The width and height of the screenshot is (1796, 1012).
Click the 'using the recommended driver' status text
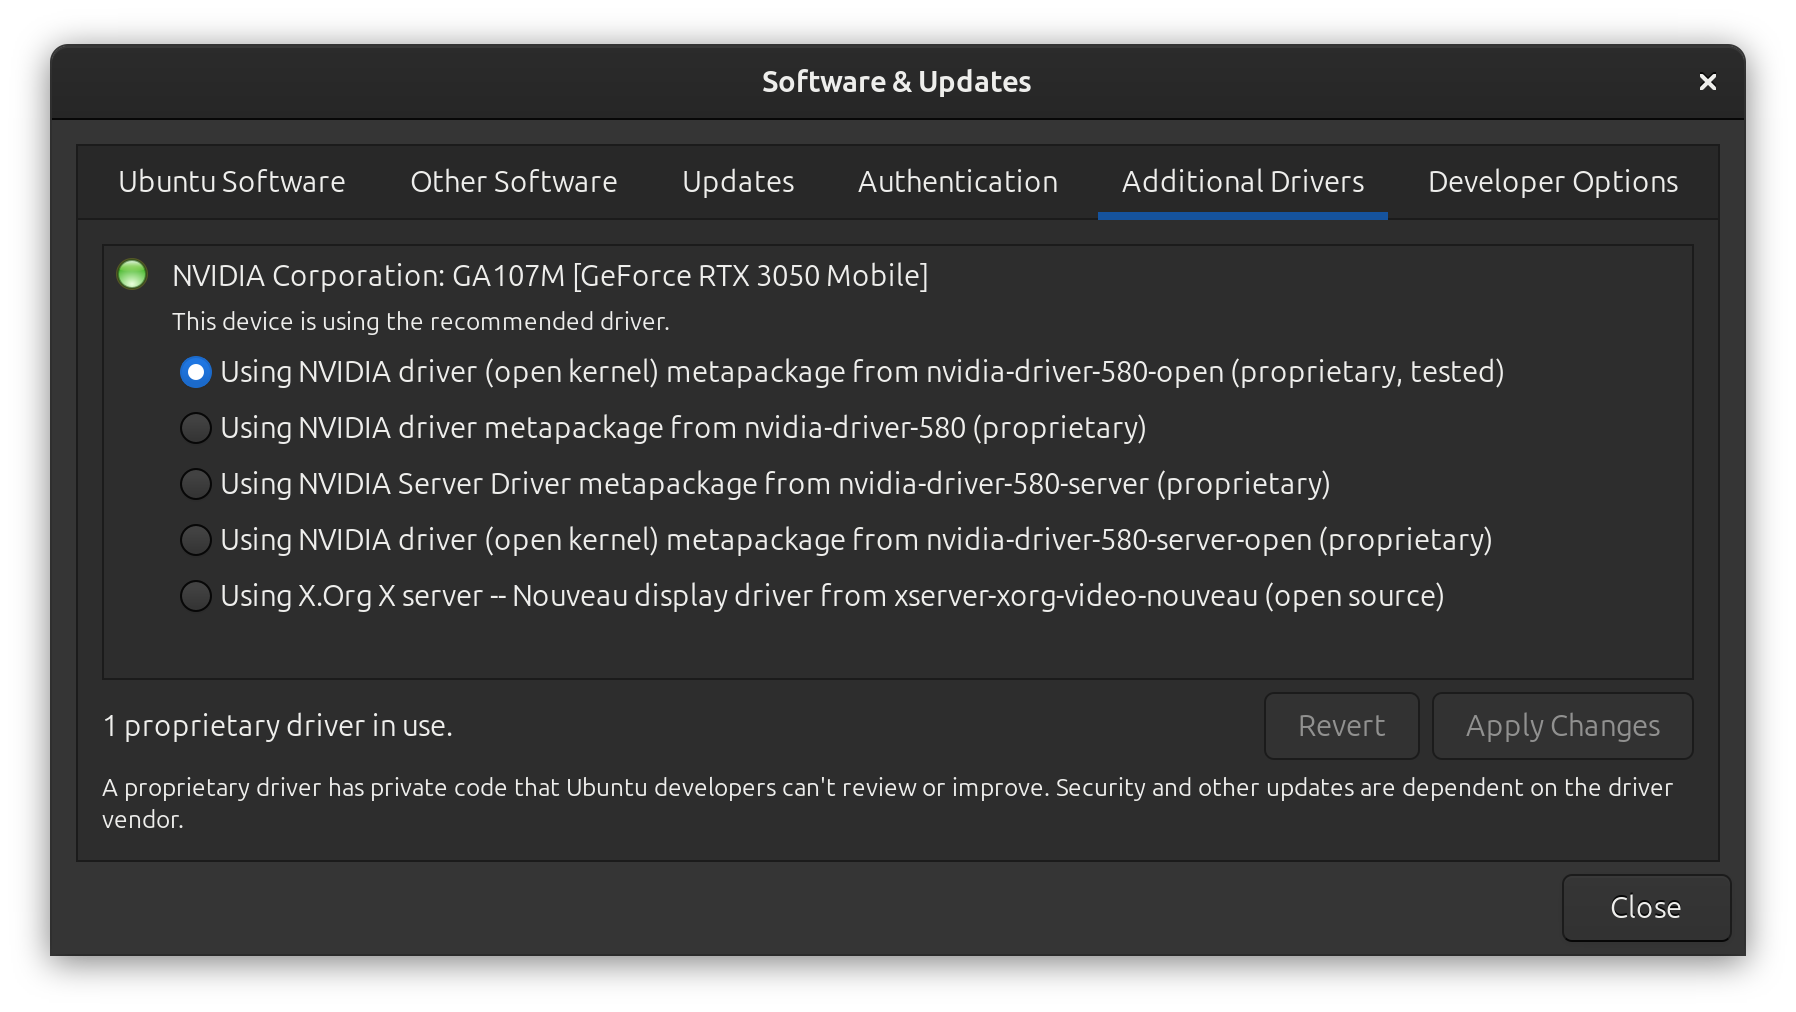pos(420,322)
